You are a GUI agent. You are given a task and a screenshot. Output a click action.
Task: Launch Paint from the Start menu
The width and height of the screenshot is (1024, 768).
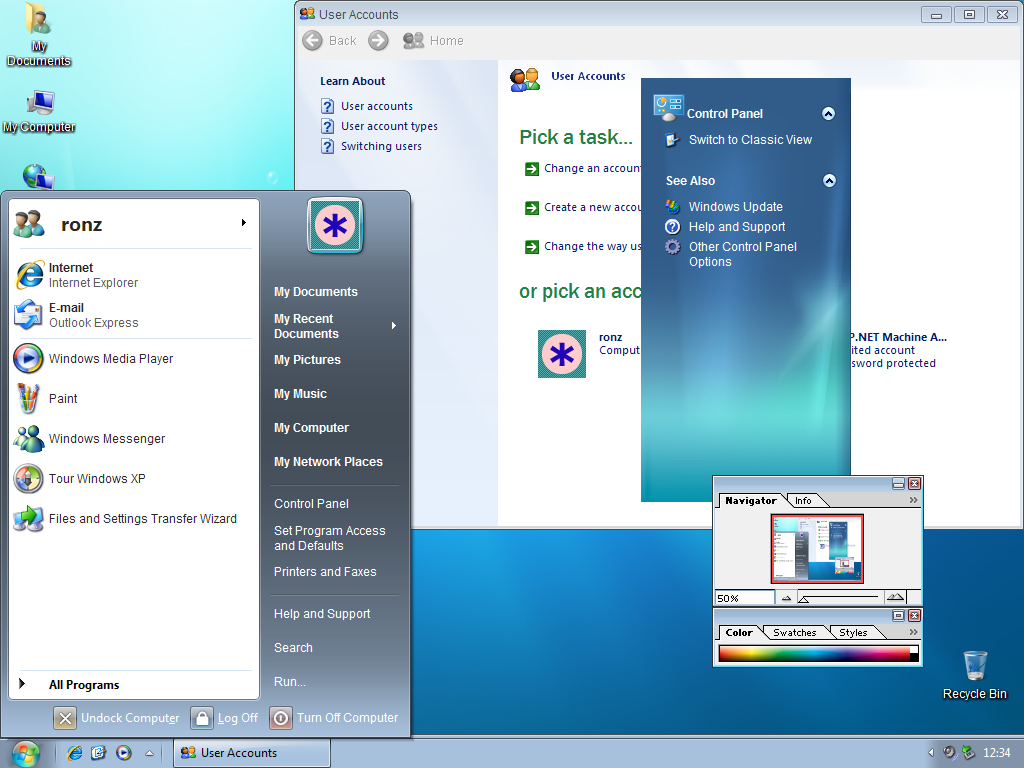point(62,398)
